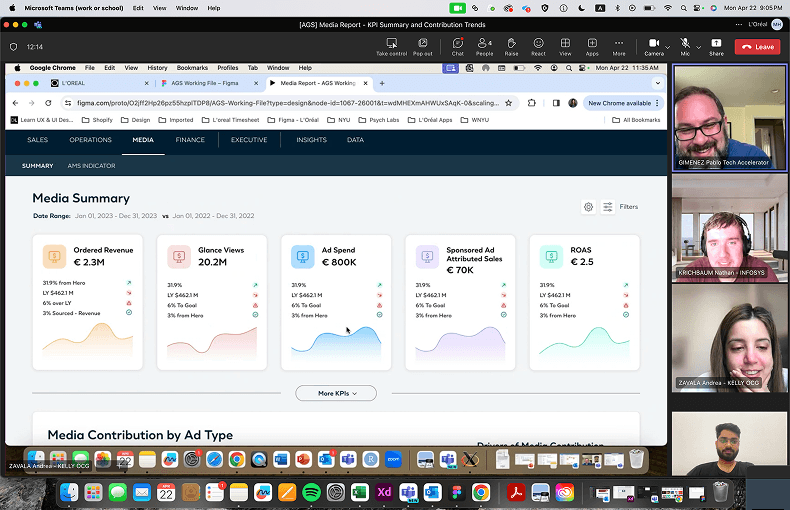Switch to AGS Working File Figma tab
This screenshot has height=510, width=790.
209,83
